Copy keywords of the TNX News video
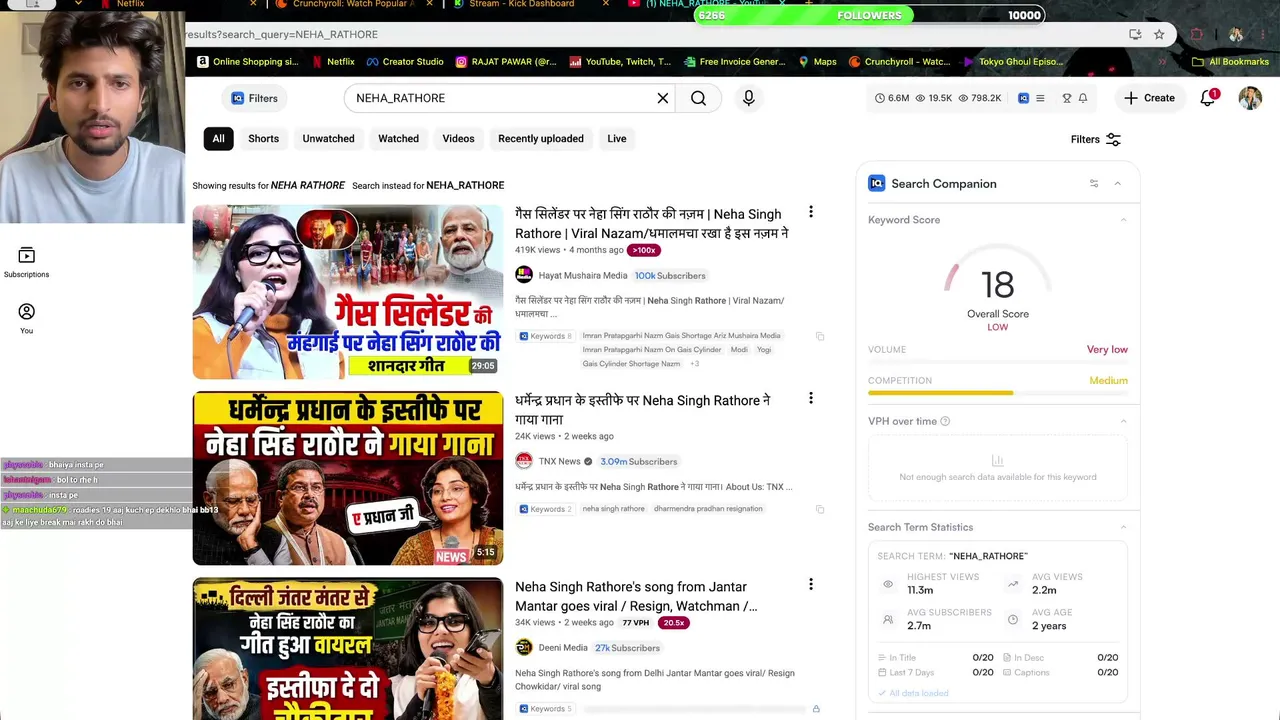The height and width of the screenshot is (720, 1280). 820,509
